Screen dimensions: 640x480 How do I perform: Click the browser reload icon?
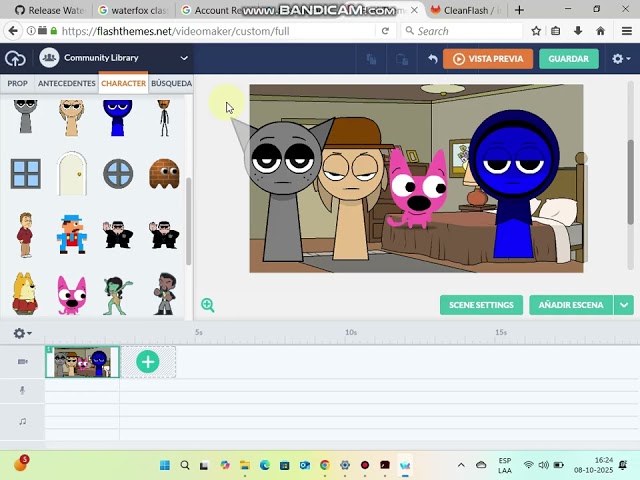point(385,31)
